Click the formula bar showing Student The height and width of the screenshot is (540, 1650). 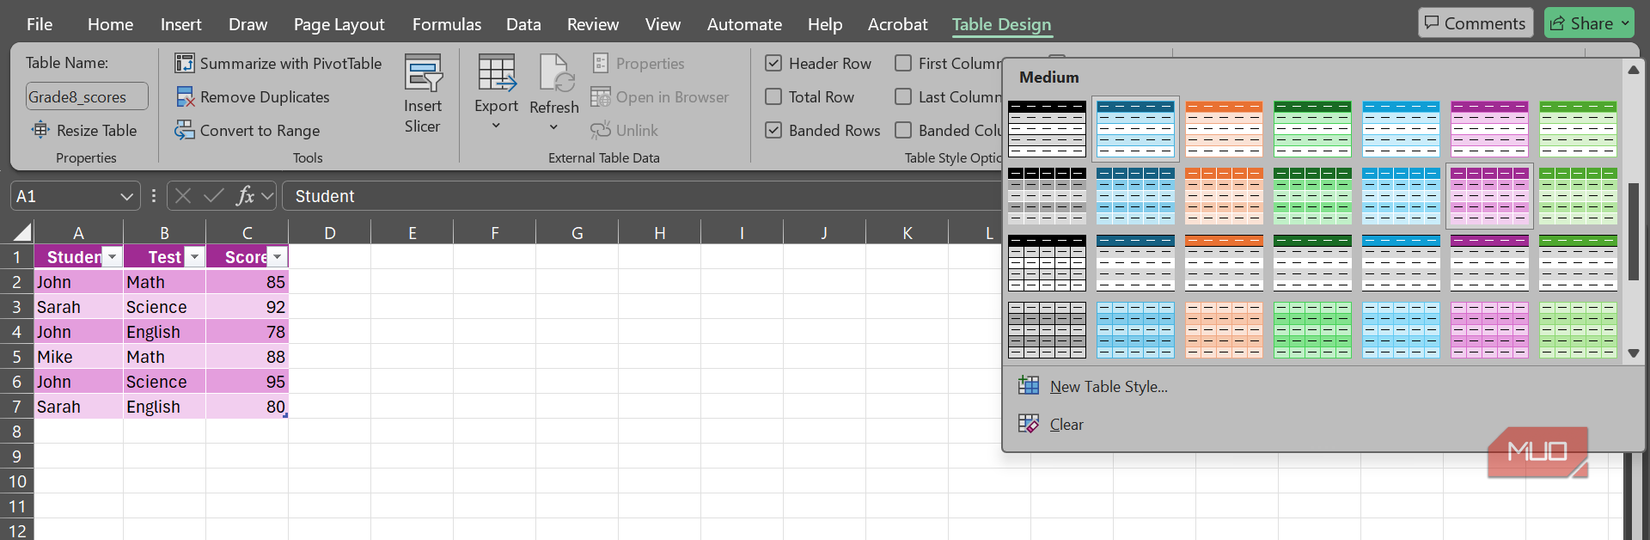pyautogui.click(x=640, y=196)
